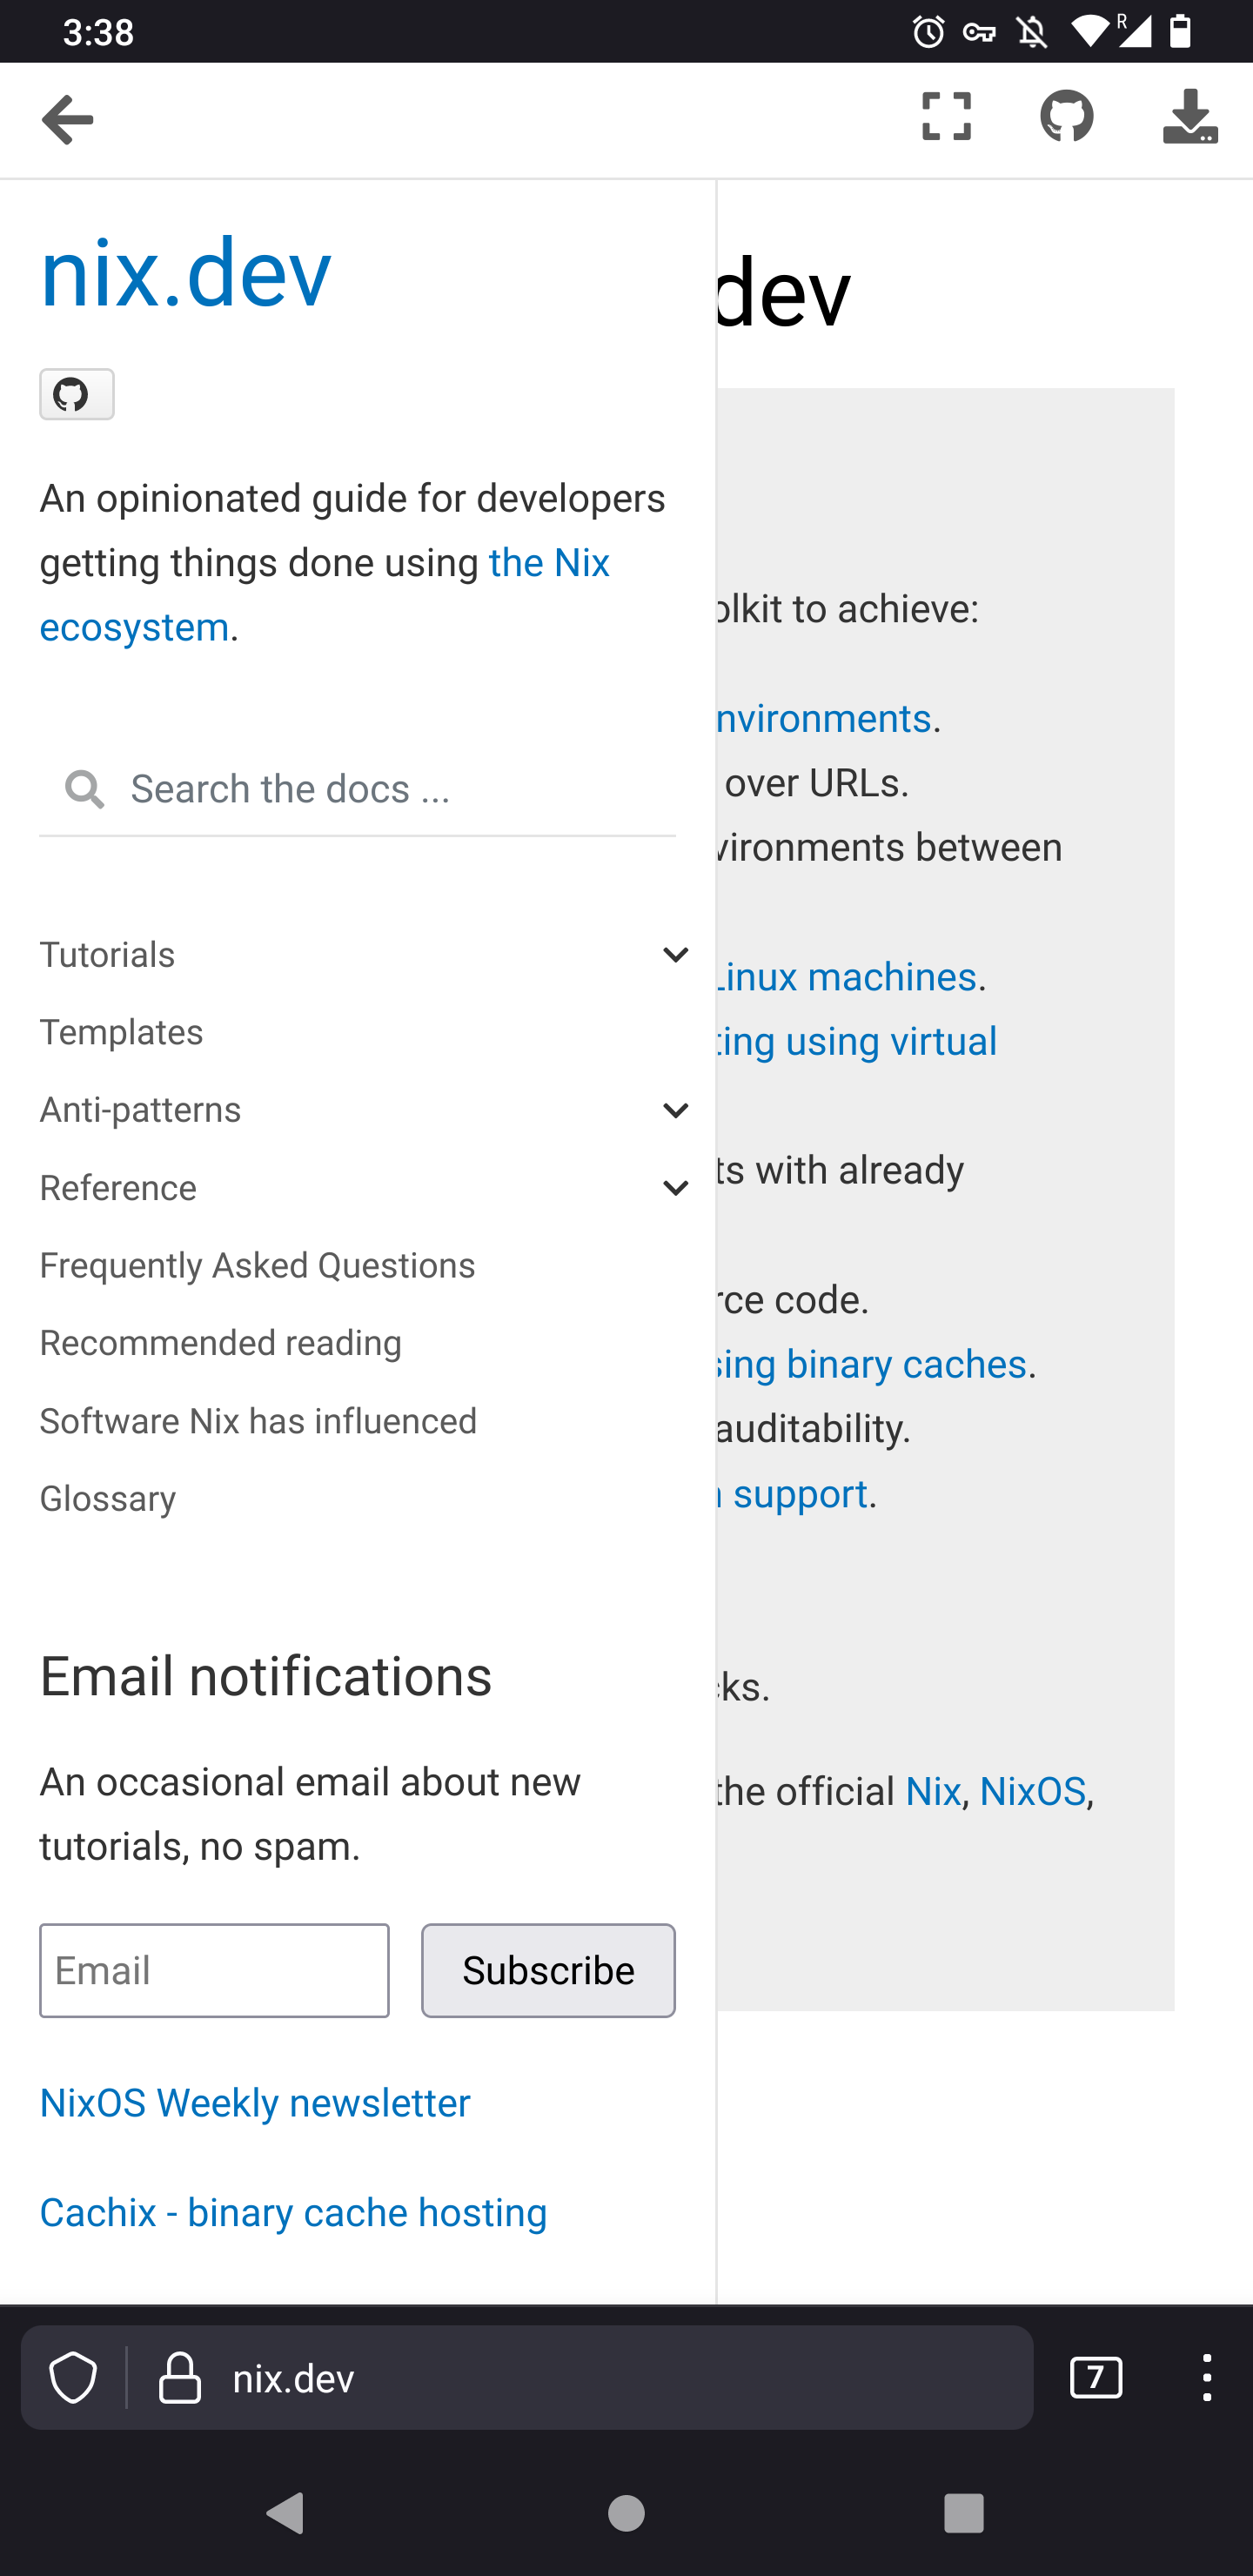Open GitHub repository icon in top bar

pyautogui.click(x=1066, y=117)
